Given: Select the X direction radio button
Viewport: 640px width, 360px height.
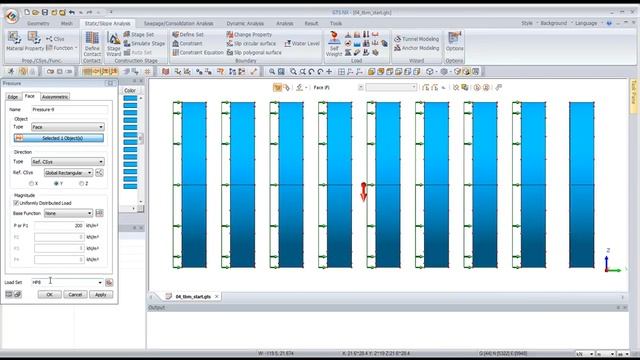Looking at the screenshot, I should (31, 184).
